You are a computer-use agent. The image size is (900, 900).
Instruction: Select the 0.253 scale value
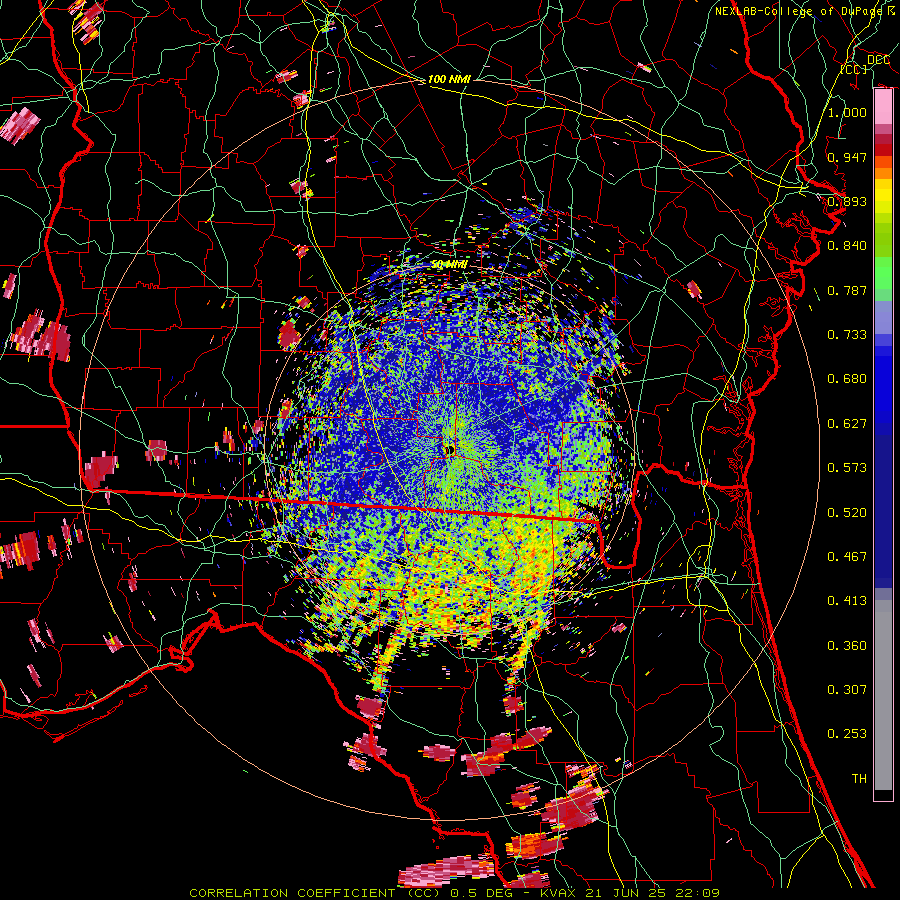(847, 734)
